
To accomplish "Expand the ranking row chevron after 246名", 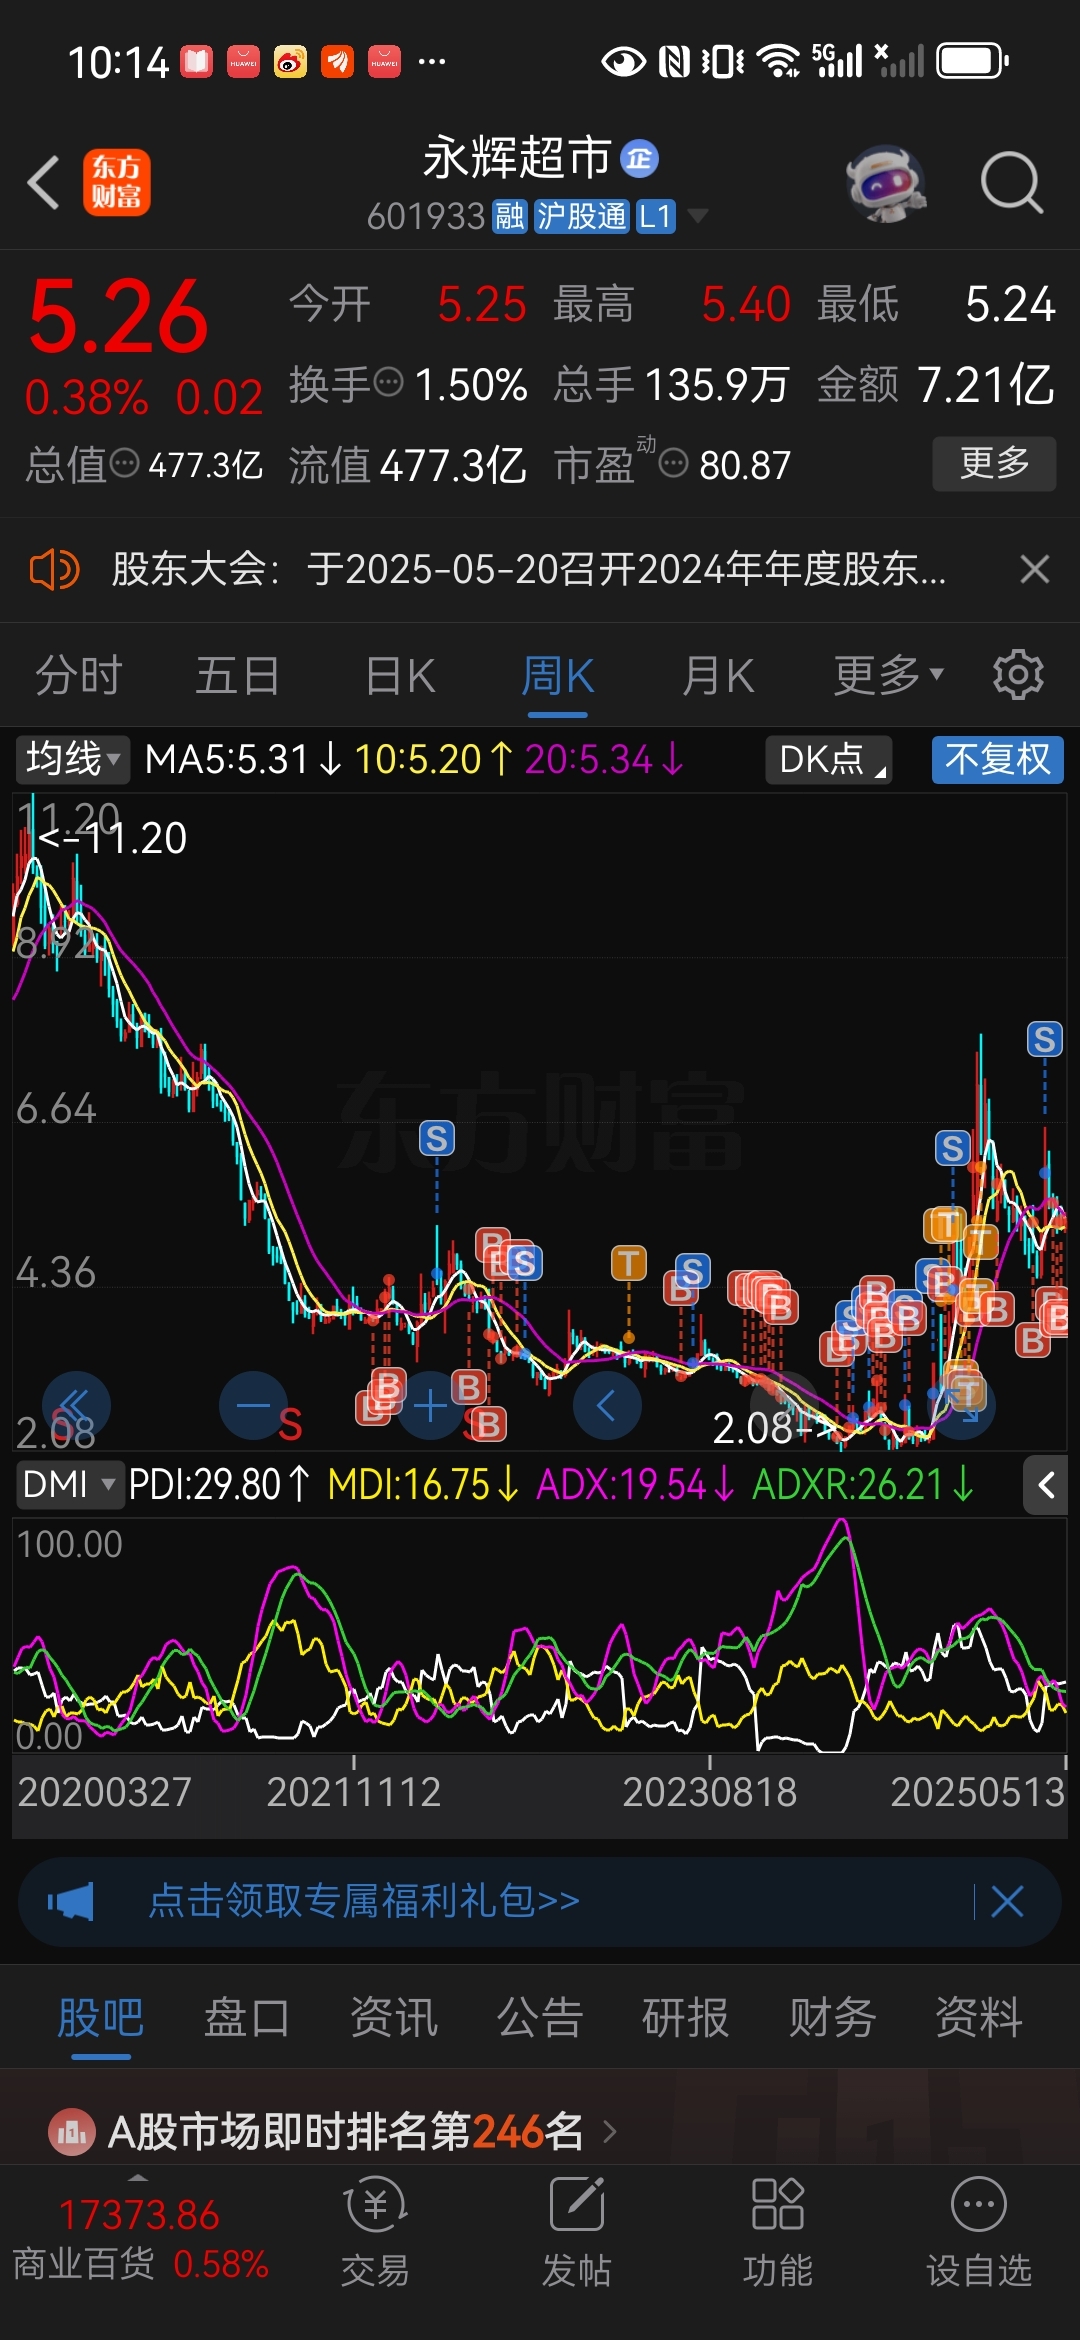I will tap(610, 2132).
